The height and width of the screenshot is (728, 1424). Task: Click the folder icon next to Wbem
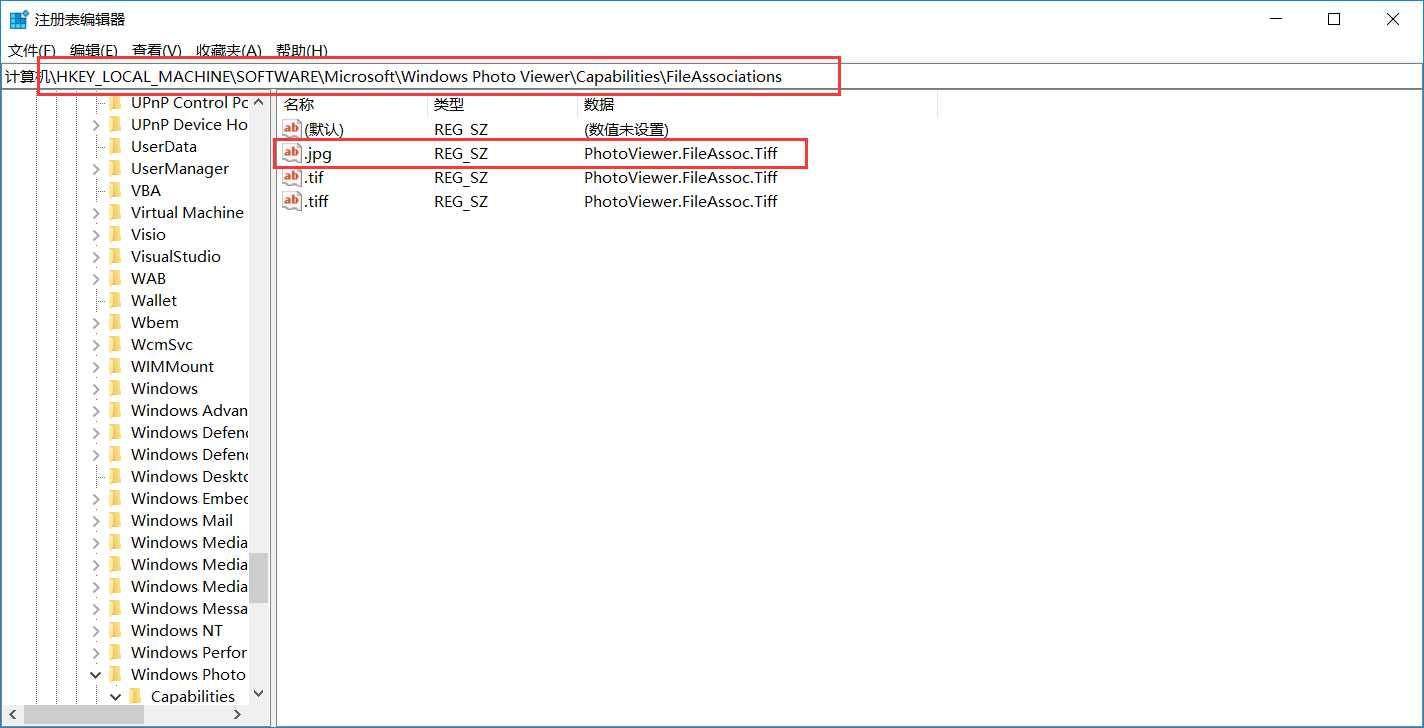[x=115, y=322]
